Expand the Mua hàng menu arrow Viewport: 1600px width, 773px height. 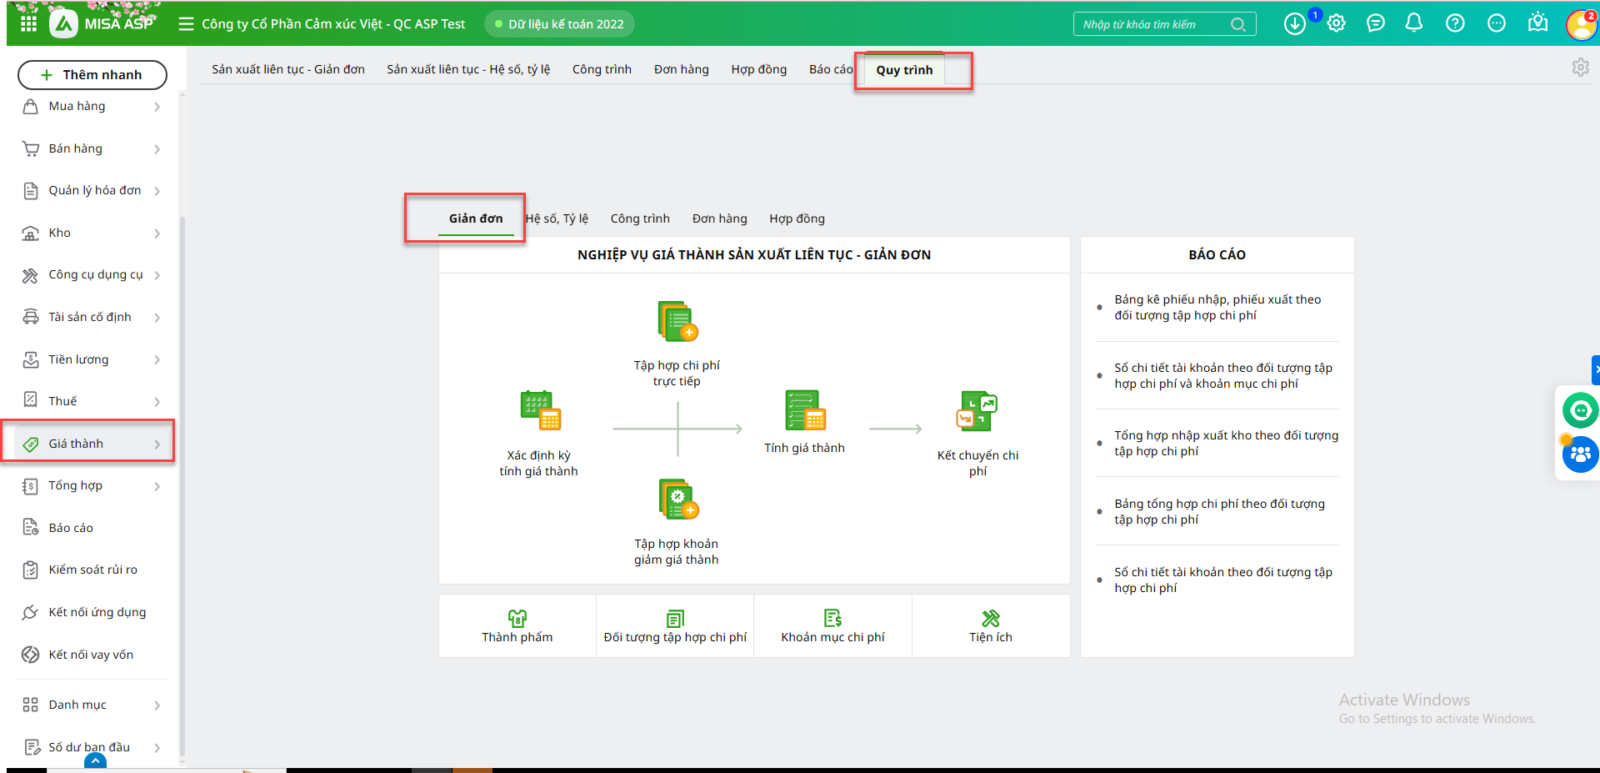(157, 107)
